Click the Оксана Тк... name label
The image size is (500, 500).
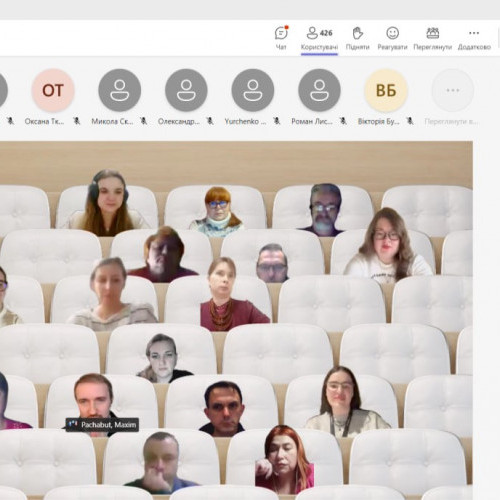[x=44, y=121]
